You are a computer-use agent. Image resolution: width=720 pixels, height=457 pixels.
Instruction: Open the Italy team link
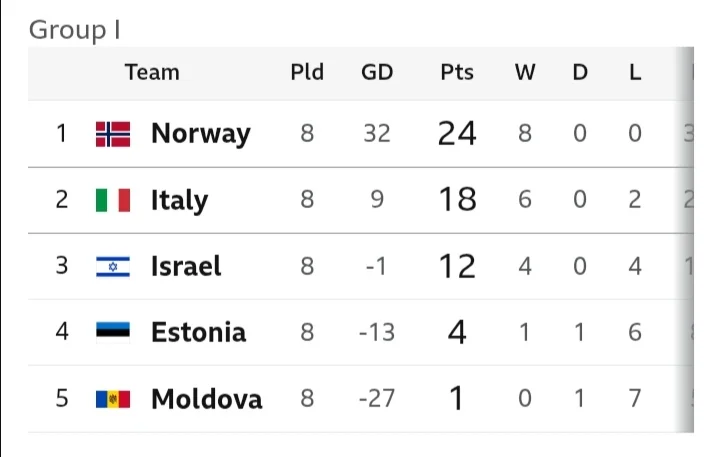pos(179,200)
